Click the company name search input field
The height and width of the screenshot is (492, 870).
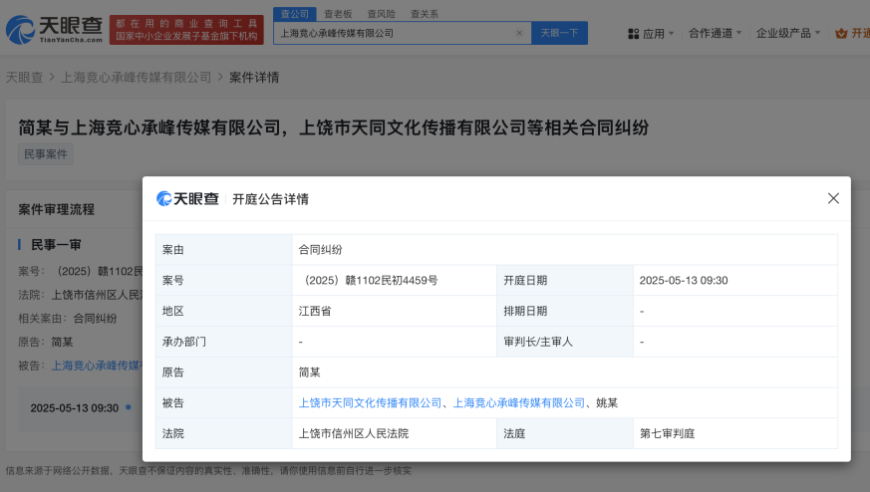coord(395,33)
